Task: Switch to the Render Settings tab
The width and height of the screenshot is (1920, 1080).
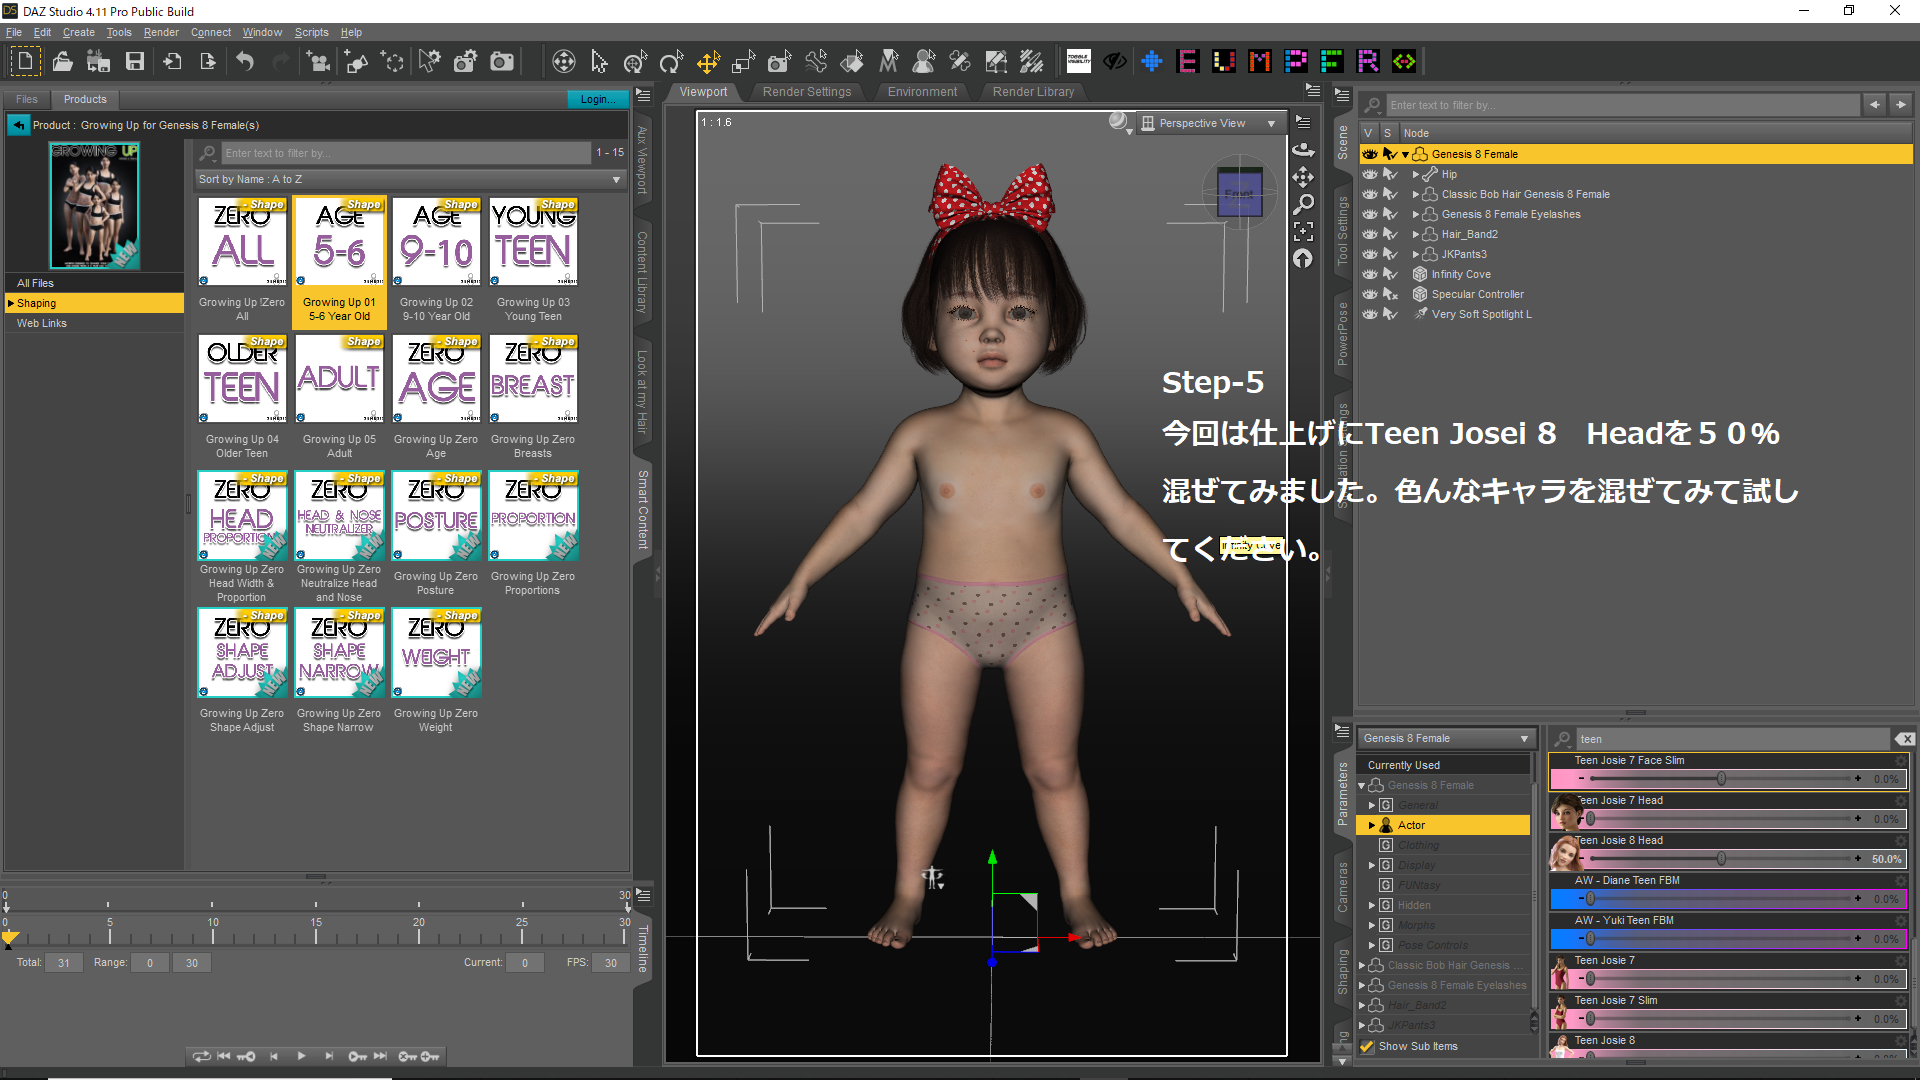Action: (807, 92)
